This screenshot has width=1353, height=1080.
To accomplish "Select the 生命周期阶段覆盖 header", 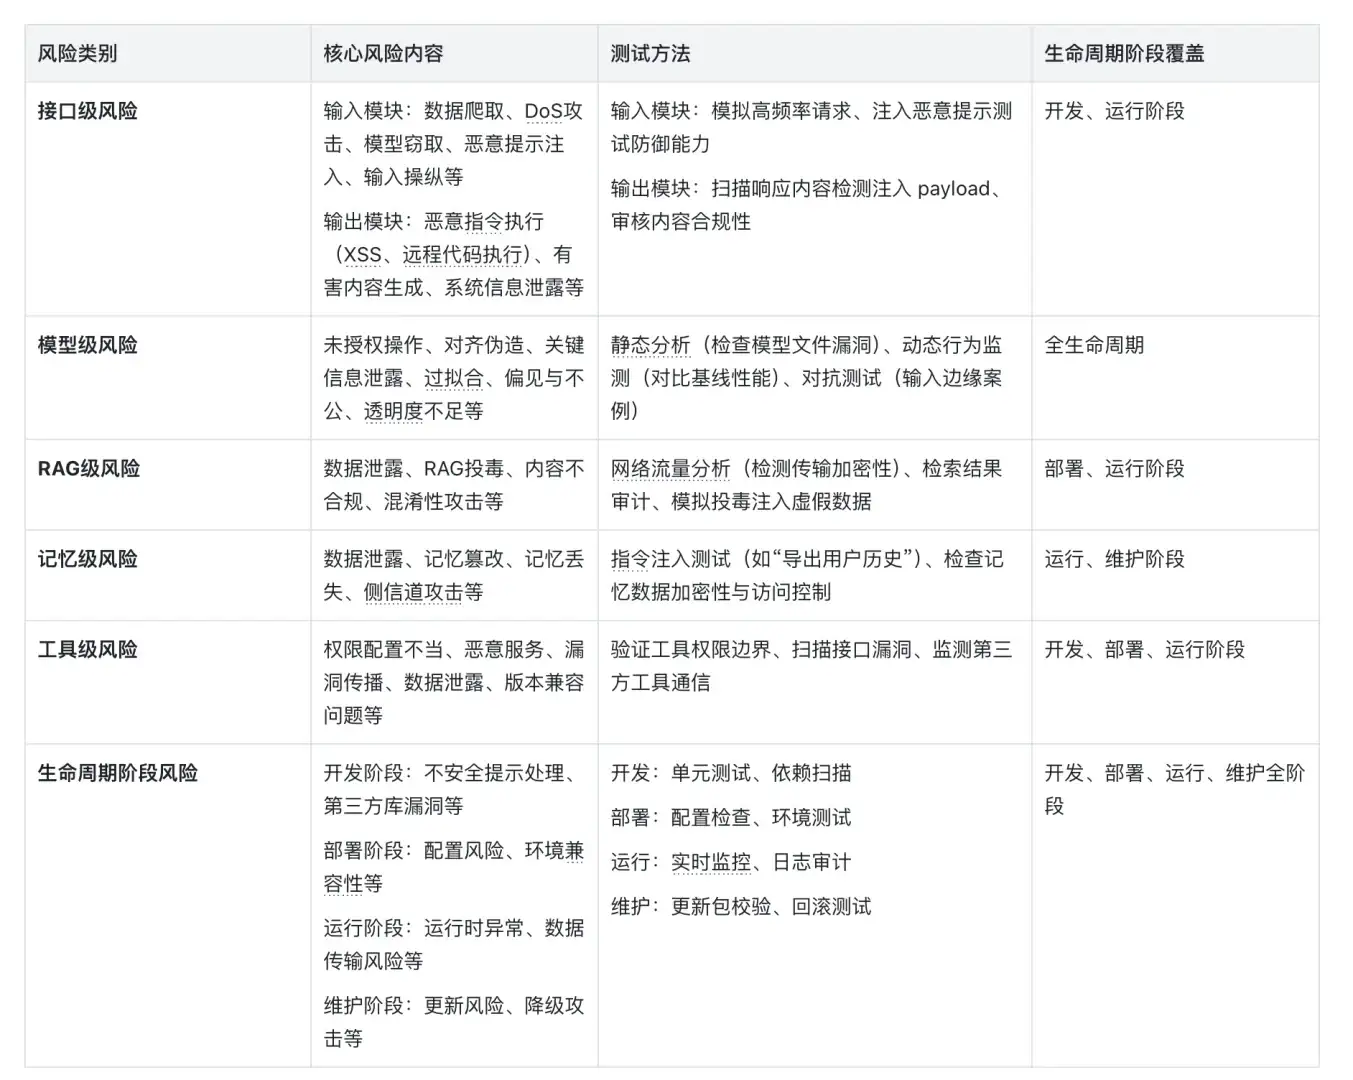I will [1123, 54].
